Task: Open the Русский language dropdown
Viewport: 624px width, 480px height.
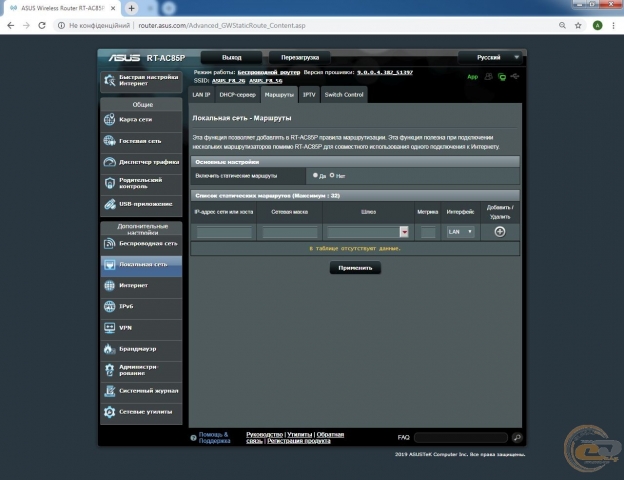Action: (x=491, y=58)
